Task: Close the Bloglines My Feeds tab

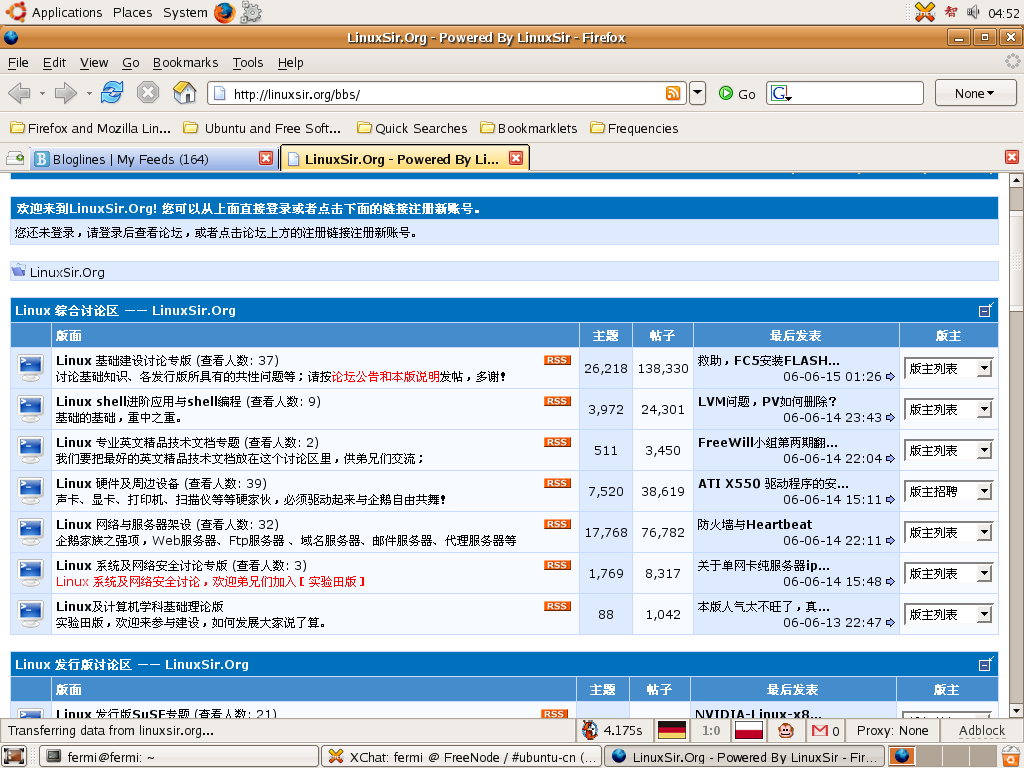Action: click(266, 159)
